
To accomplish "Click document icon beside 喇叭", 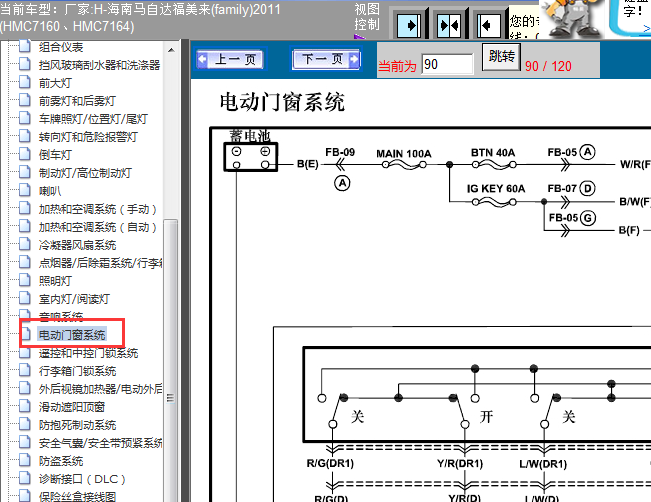I will (x=25, y=190).
